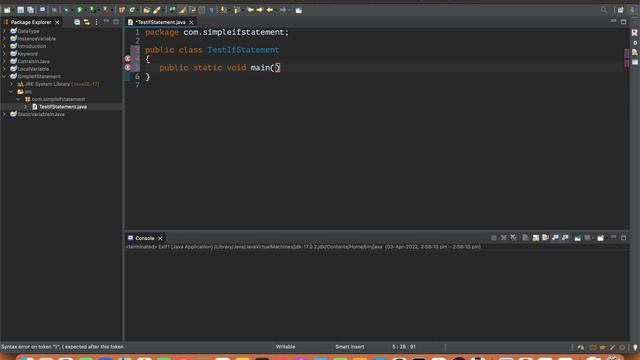Click the Next Annotation toolbar icon
Viewport: 640px width, 360px height.
coord(223,10)
